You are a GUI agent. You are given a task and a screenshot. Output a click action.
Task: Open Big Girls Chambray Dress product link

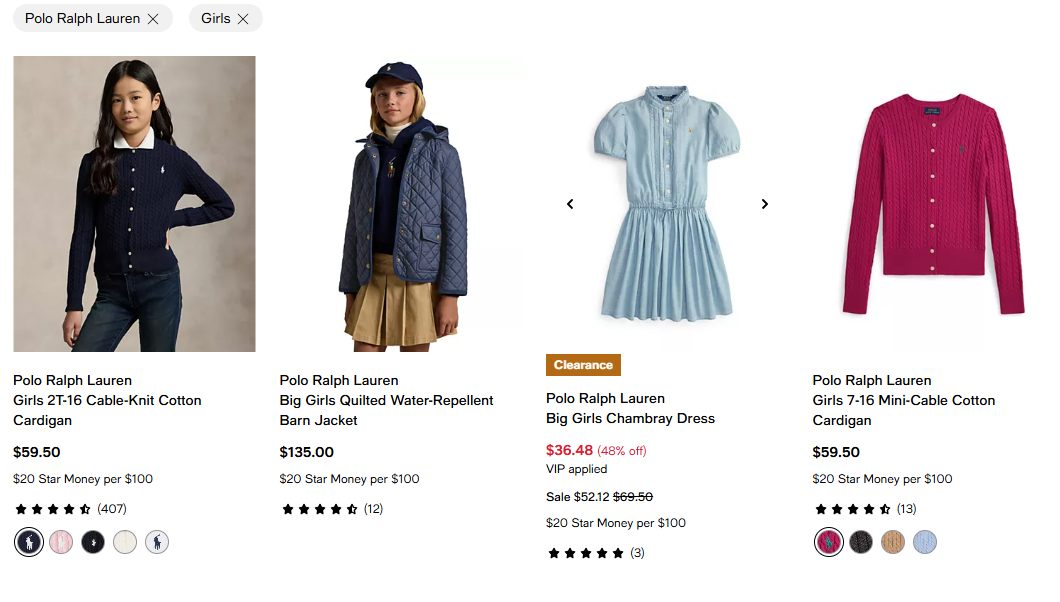click(630, 418)
